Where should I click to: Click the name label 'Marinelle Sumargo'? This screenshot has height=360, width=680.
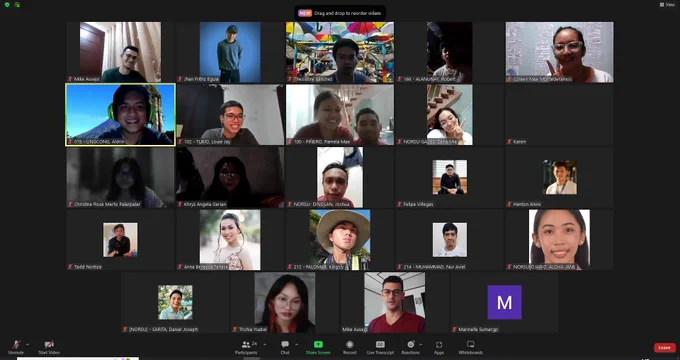[478, 329]
